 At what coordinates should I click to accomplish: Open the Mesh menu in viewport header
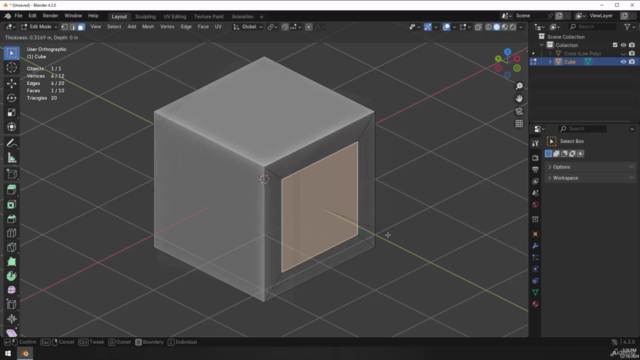(x=148, y=27)
